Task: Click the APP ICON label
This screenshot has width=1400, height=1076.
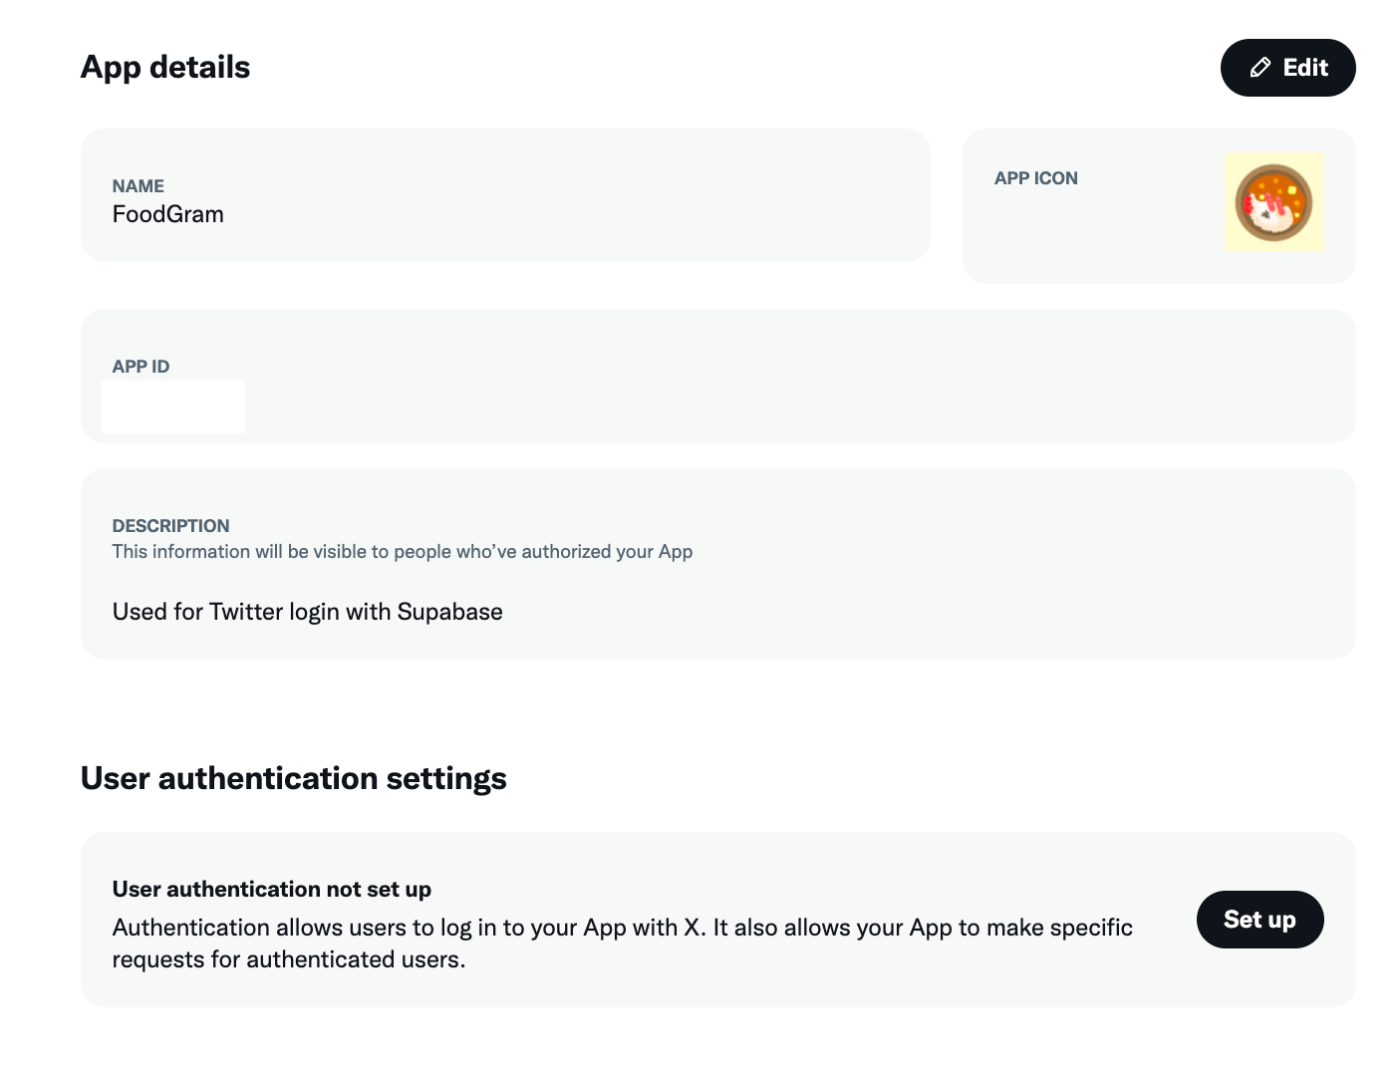Action: 1036,178
